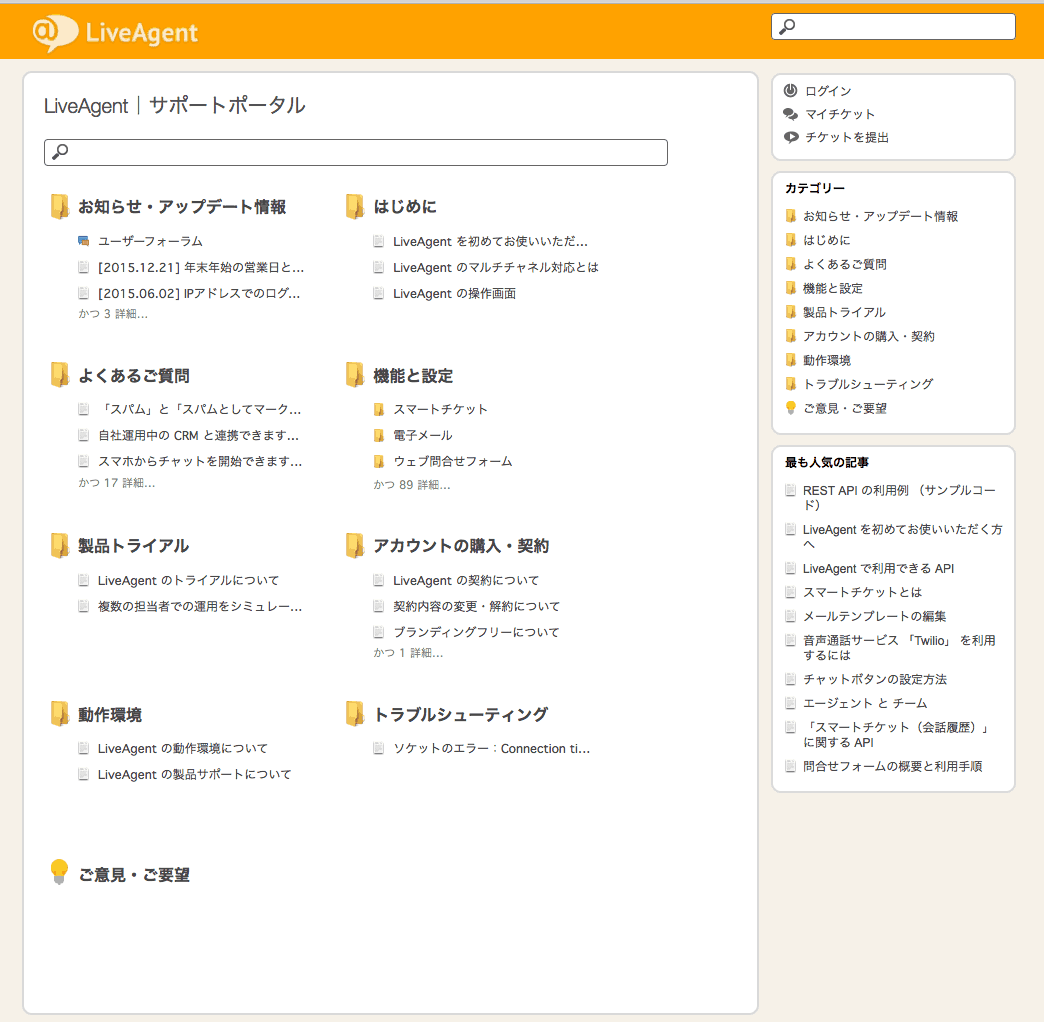
Task: Click the login power icon
Action: pyautogui.click(x=790, y=91)
